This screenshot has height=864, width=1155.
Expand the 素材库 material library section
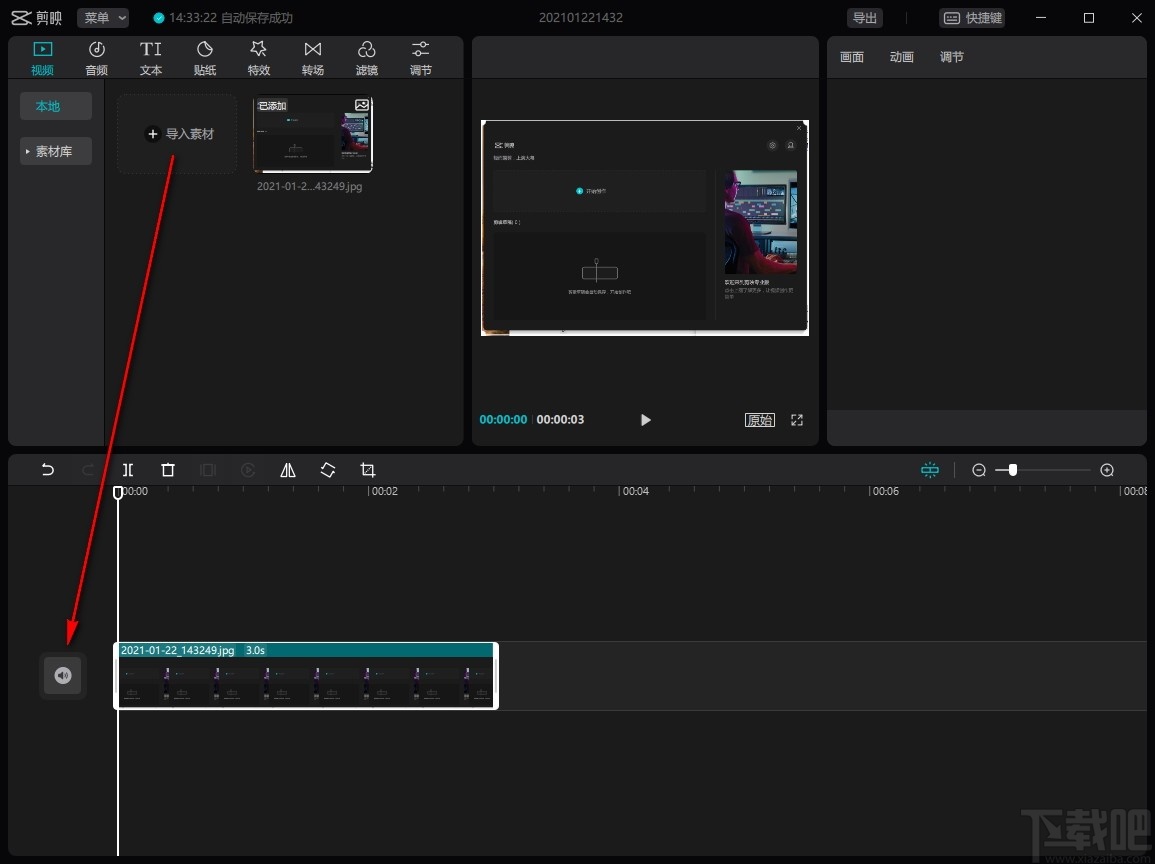(x=55, y=152)
